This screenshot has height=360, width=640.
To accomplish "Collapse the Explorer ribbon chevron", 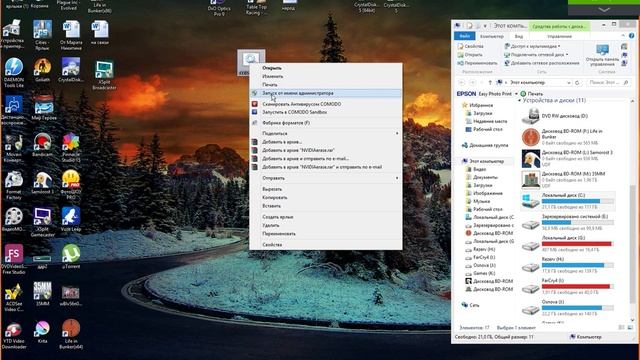I will click(623, 36).
